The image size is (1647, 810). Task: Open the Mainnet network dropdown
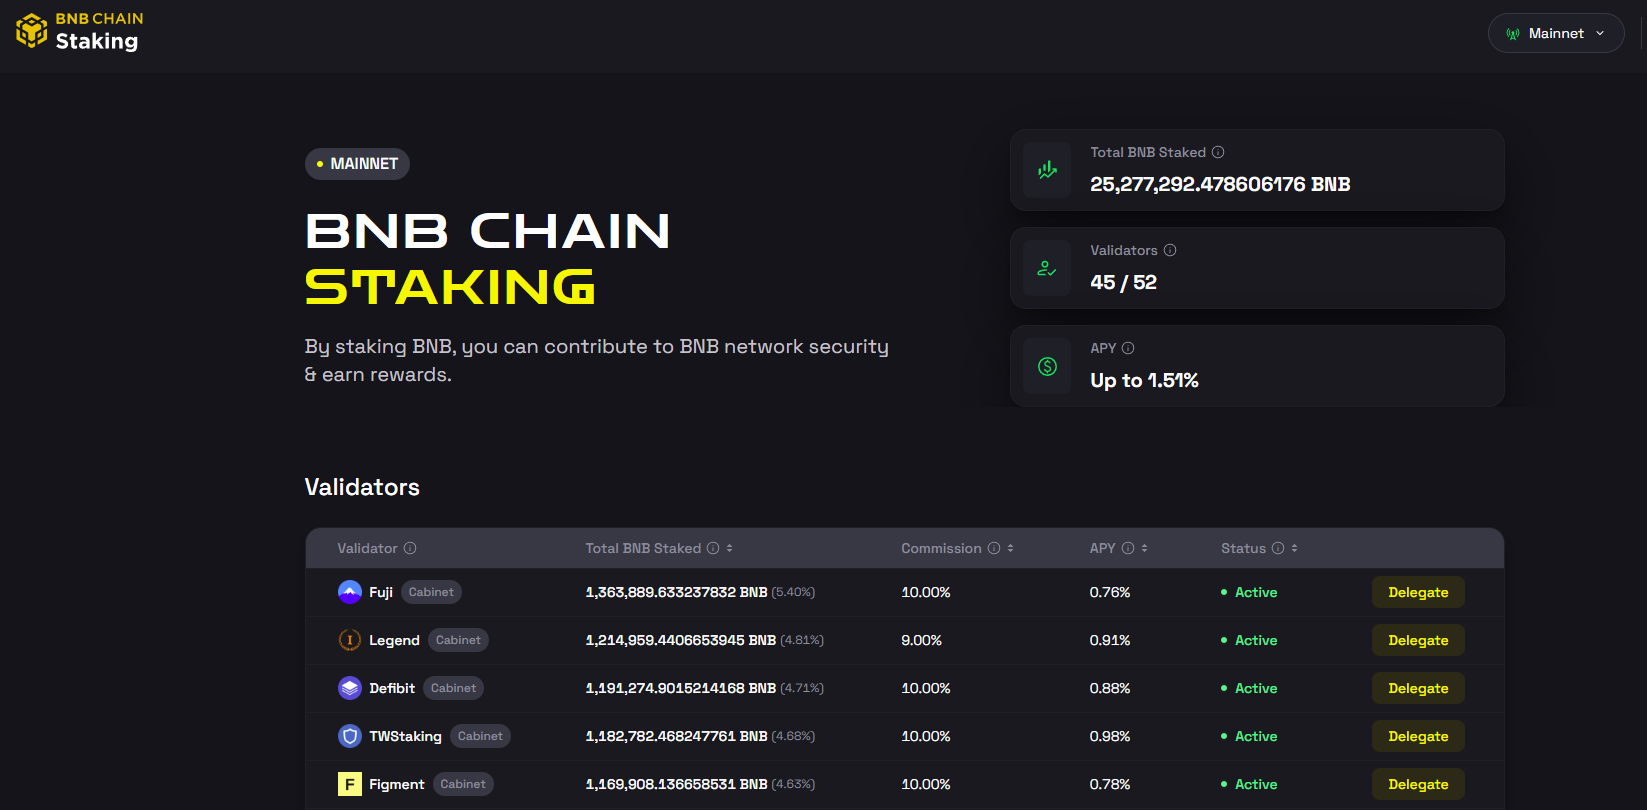1555,33
